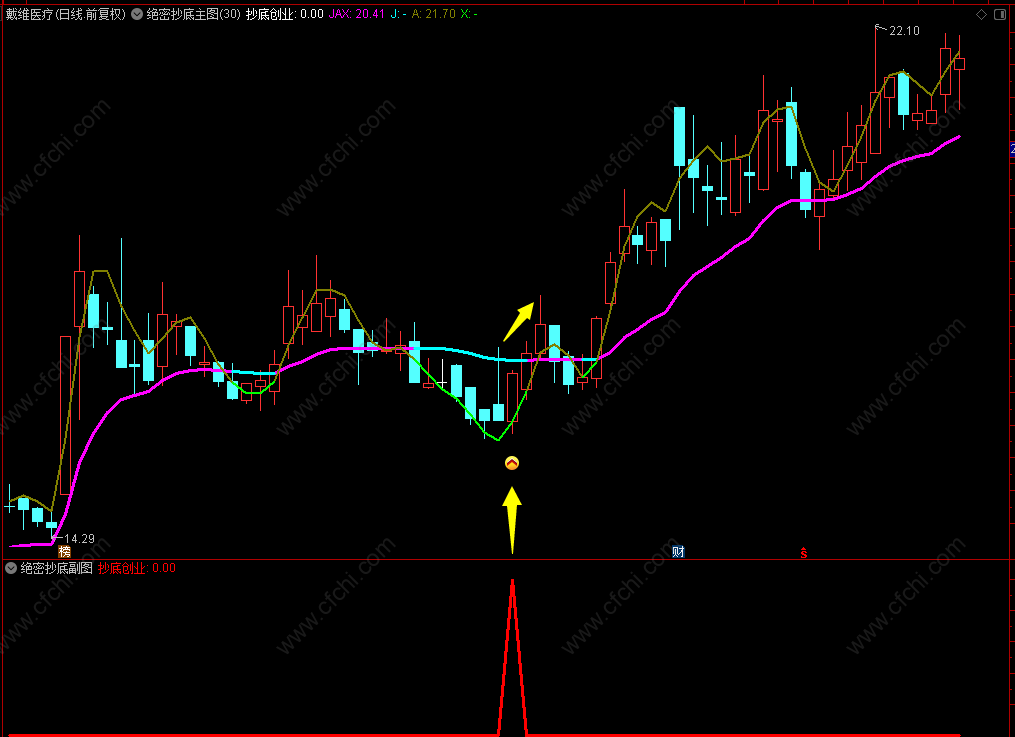Screen dimensions: 1015x737
Task: Click the 22.10 high price label
Action: [x=904, y=30]
